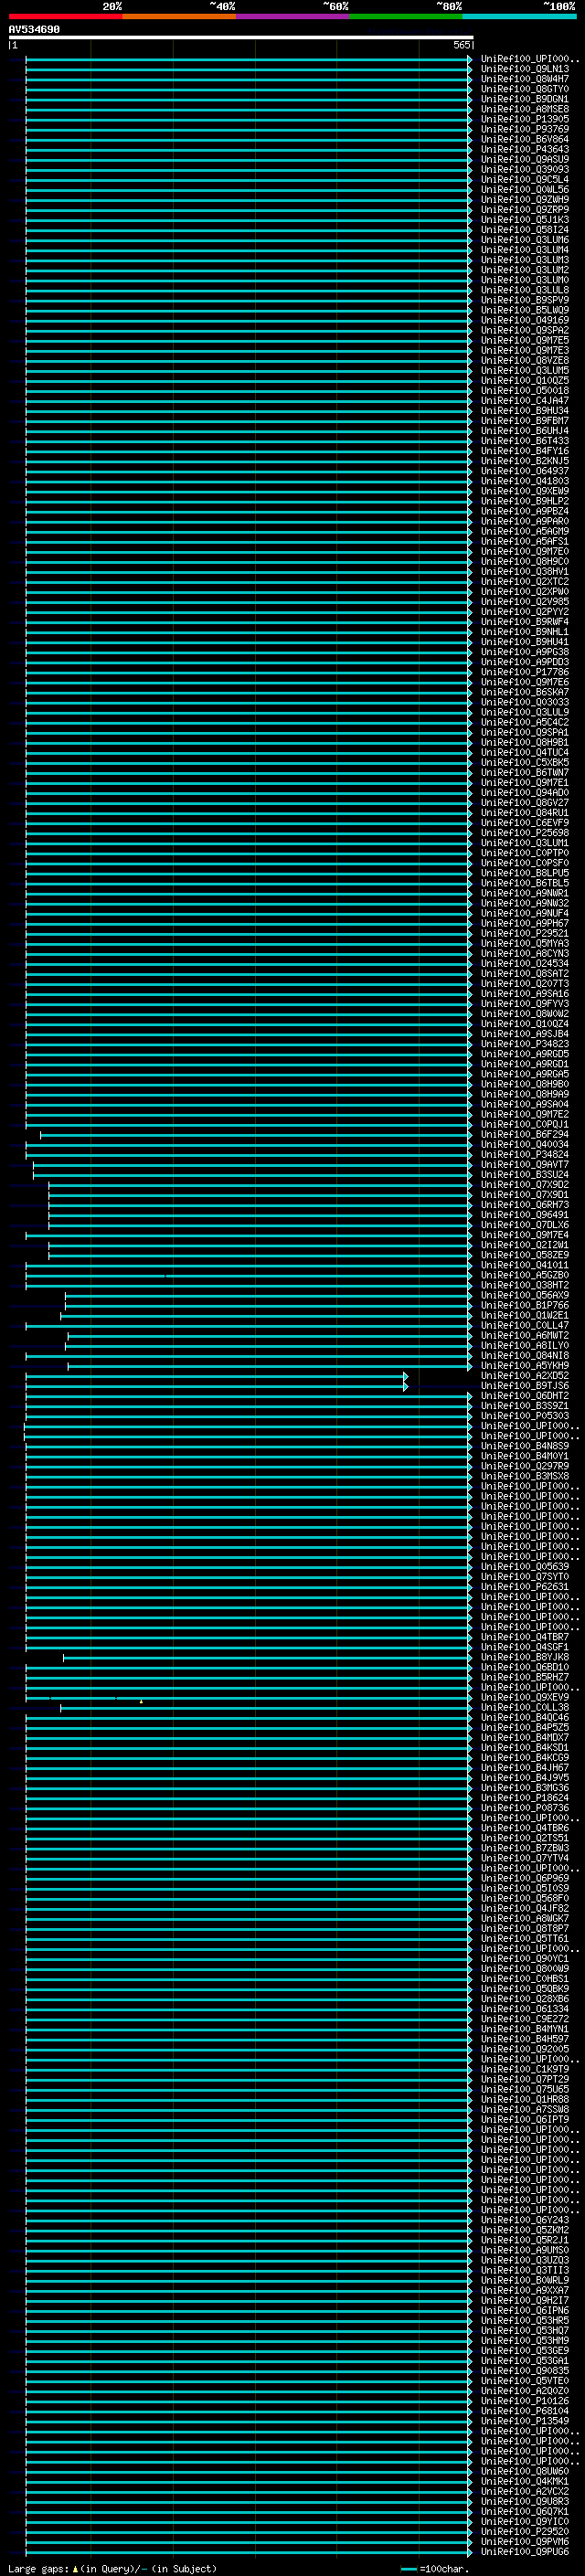Click the Large gaps legend text
The height and width of the screenshot is (2576, 585).
coord(112,2568)
